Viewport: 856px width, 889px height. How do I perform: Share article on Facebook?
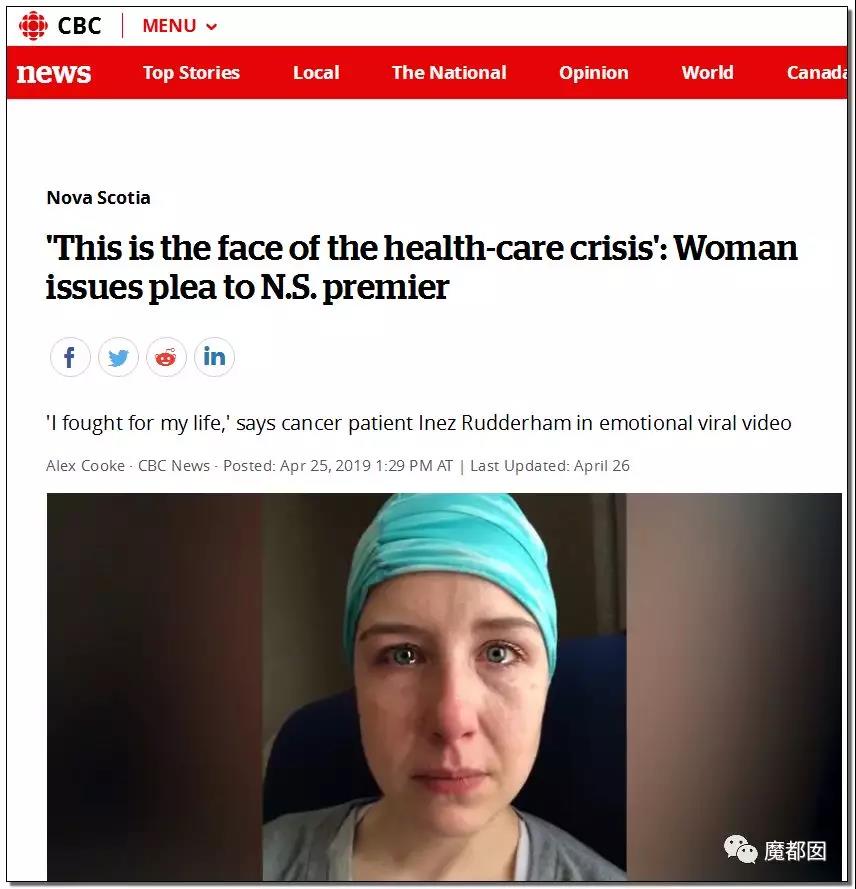pyautogui.click(x=70, y=357)
